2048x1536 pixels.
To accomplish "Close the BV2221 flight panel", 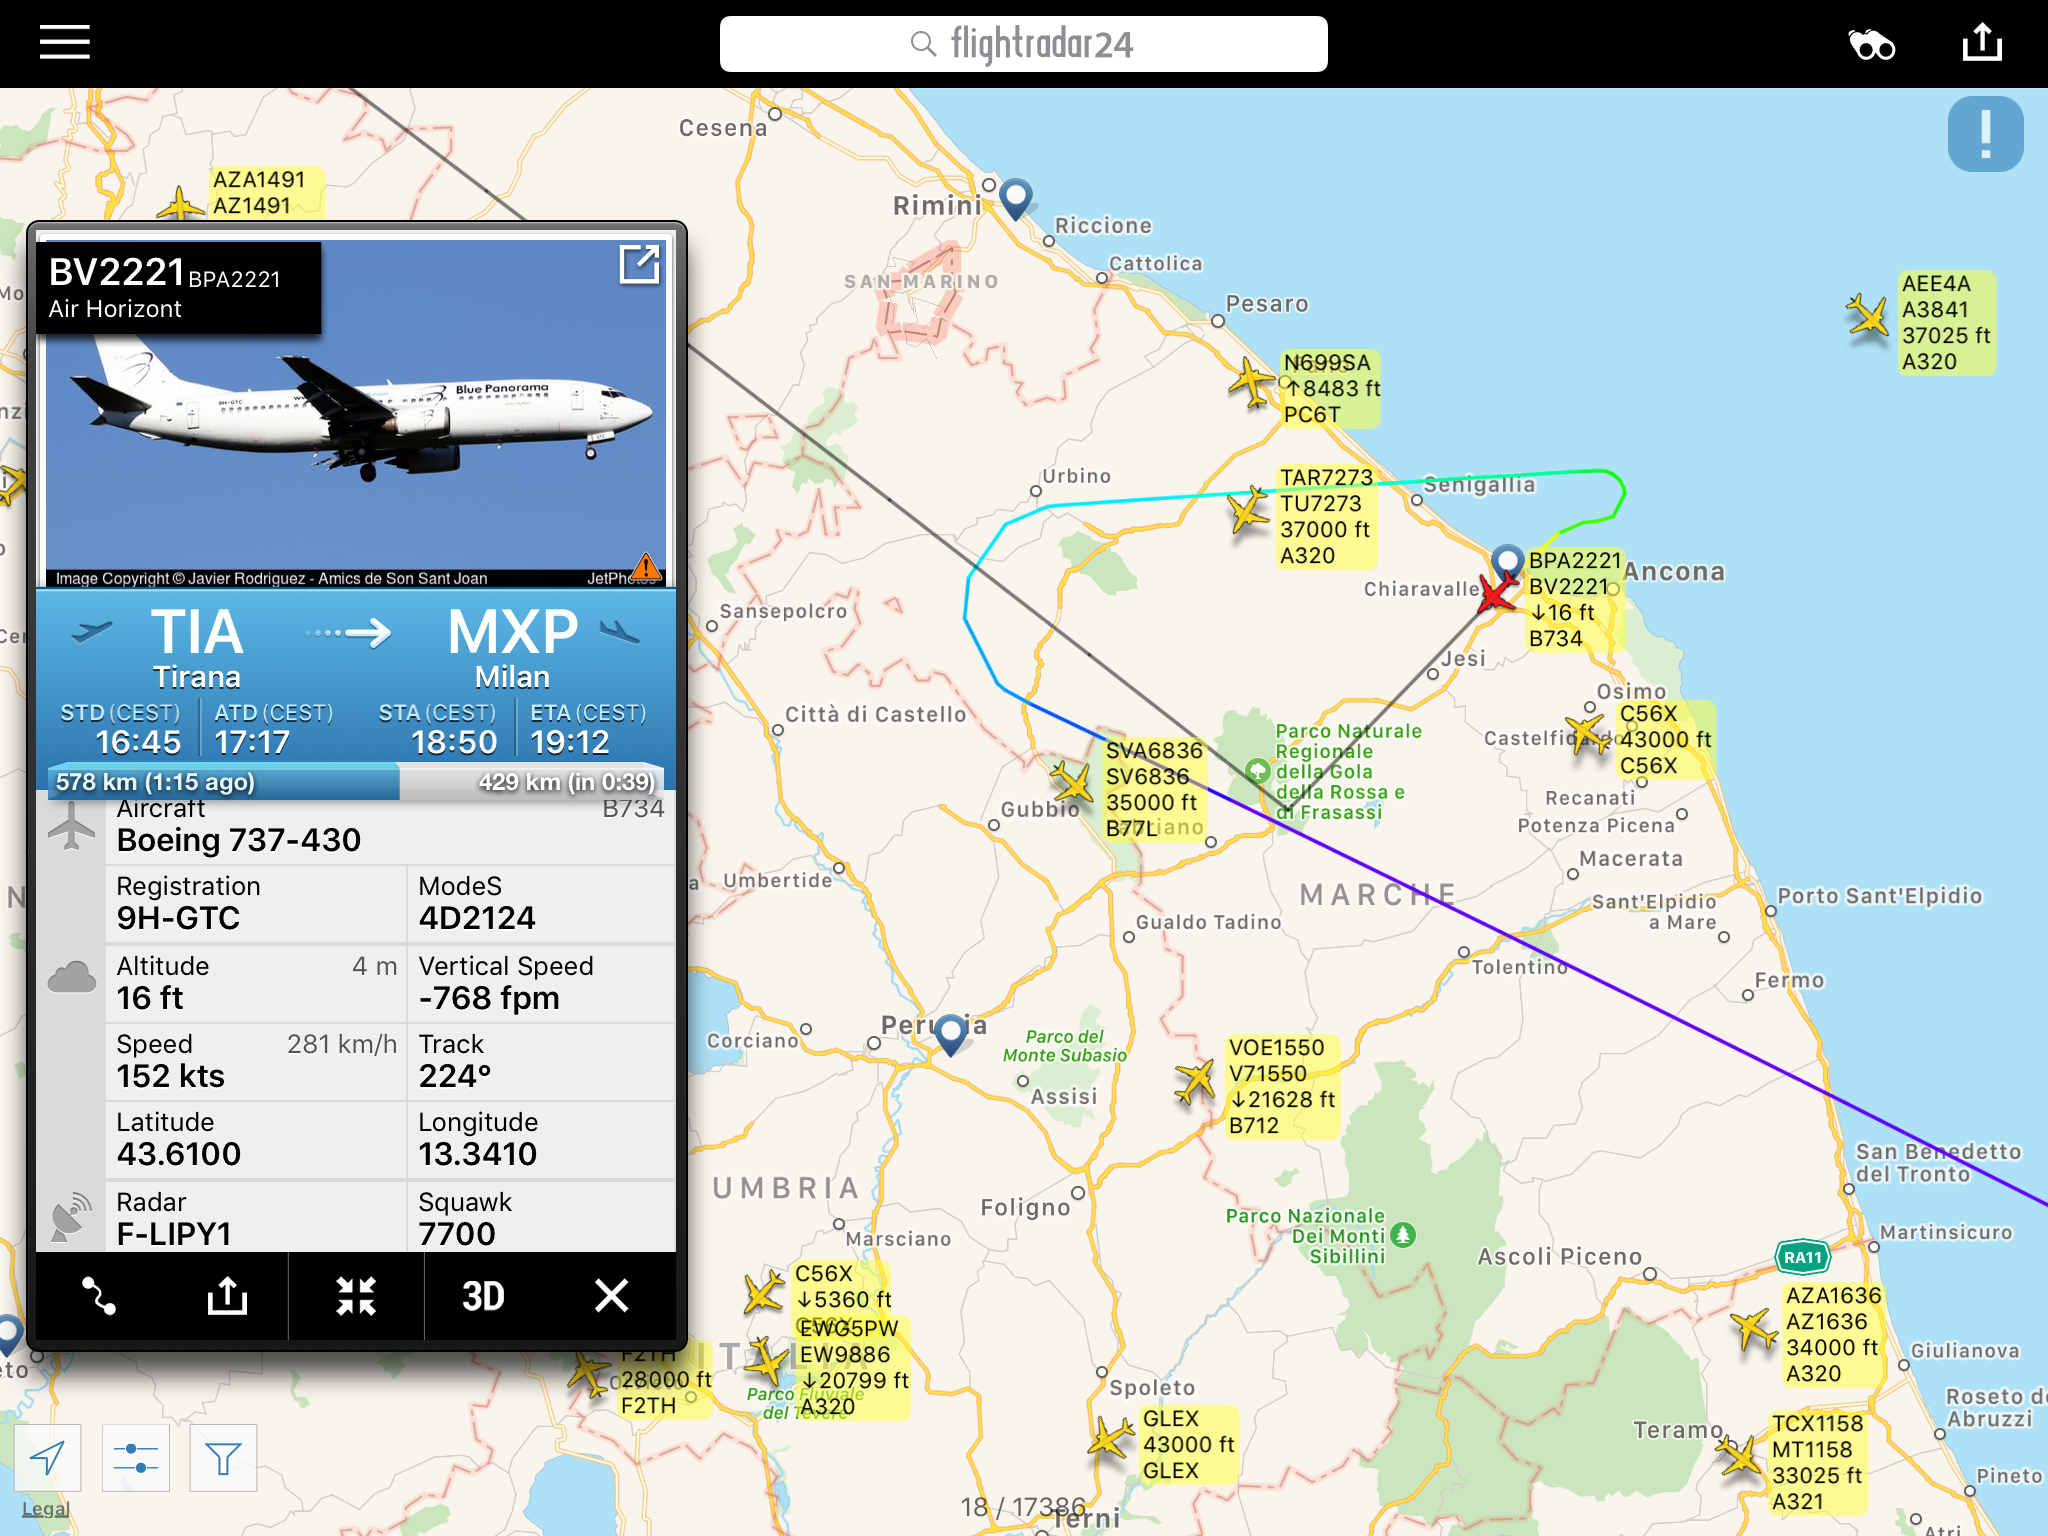I will pos(611,1296).
